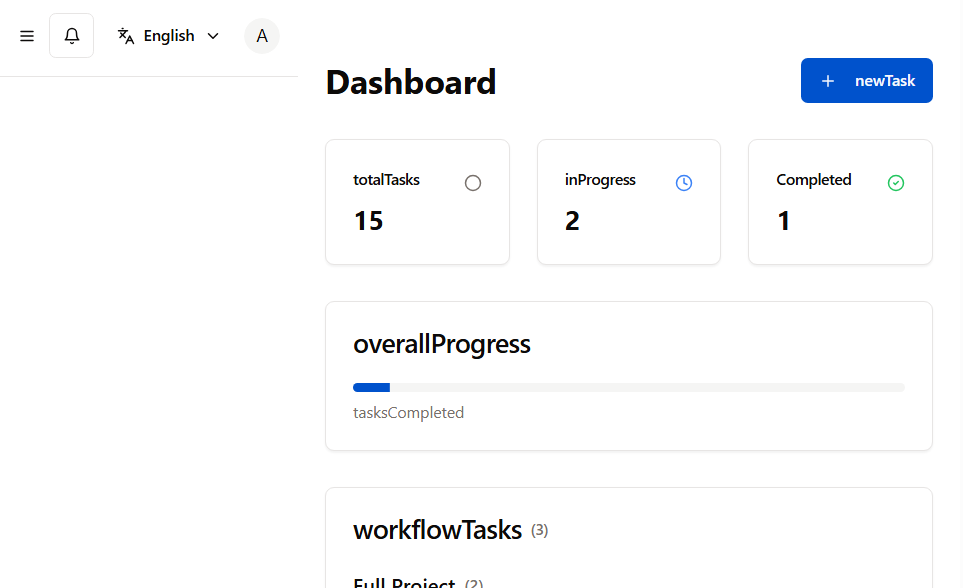Select the inProgress stat card label
The image size is (963, 588).
tap(600, 180)
